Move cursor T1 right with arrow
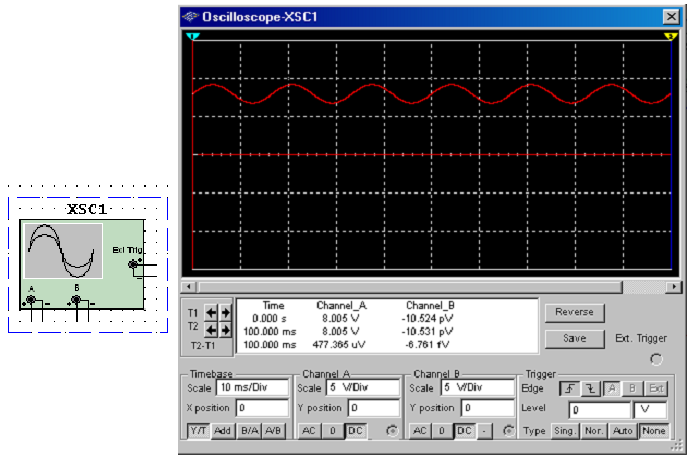Screen dimensions: 687x455 tap(224, 312)
